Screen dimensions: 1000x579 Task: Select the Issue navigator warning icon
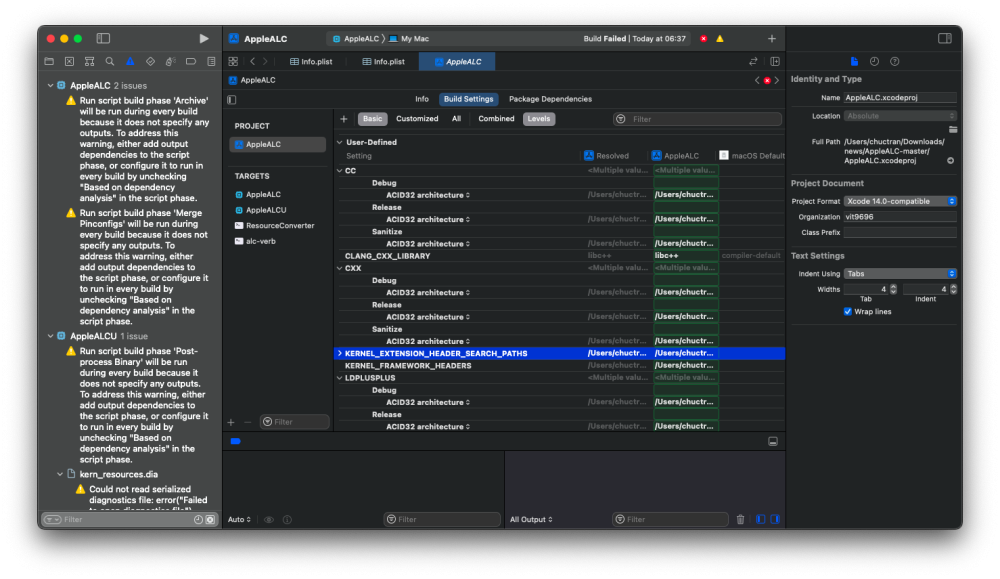pyautogui.click(x=130, y=62)
